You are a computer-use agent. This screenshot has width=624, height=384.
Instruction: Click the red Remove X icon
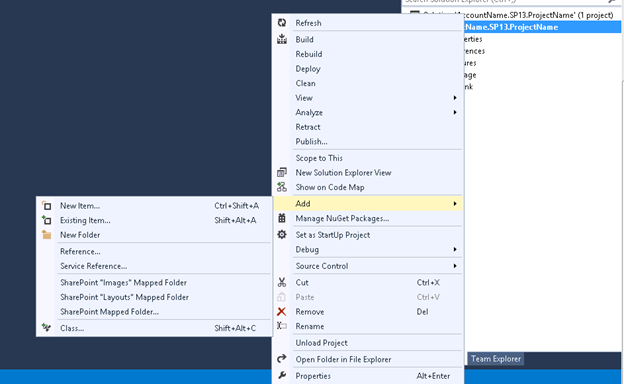(281, 312)
